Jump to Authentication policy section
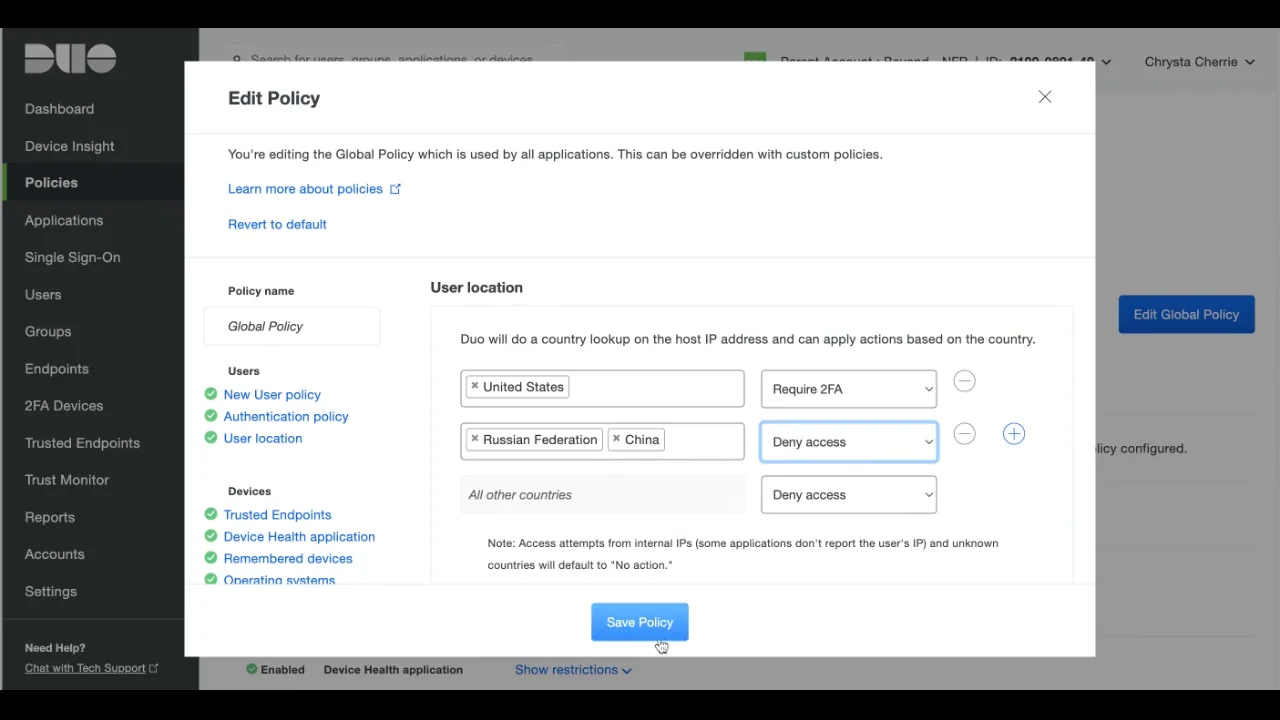The height and width of the screenshot is (720, 1280). [x=286, y=417]
